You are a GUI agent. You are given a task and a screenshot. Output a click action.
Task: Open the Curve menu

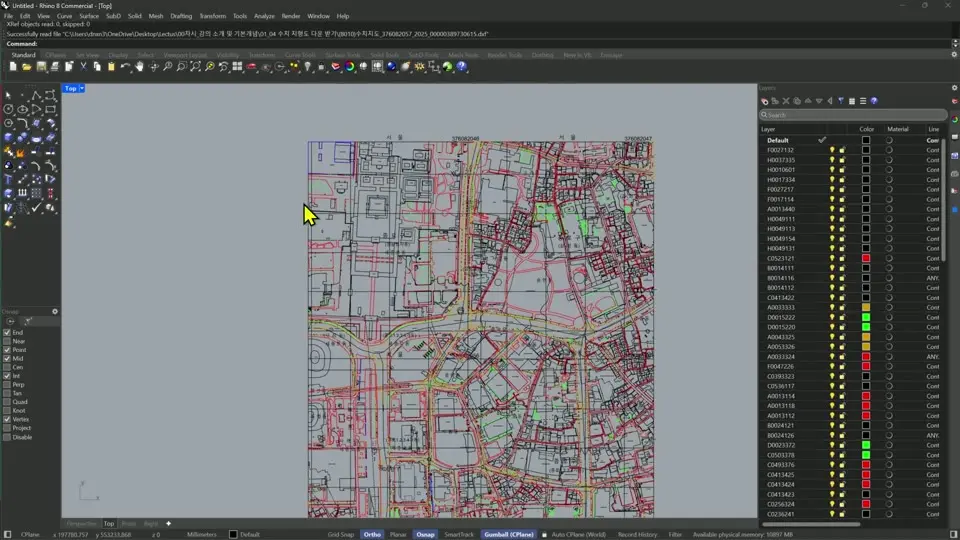coord(64,16)
